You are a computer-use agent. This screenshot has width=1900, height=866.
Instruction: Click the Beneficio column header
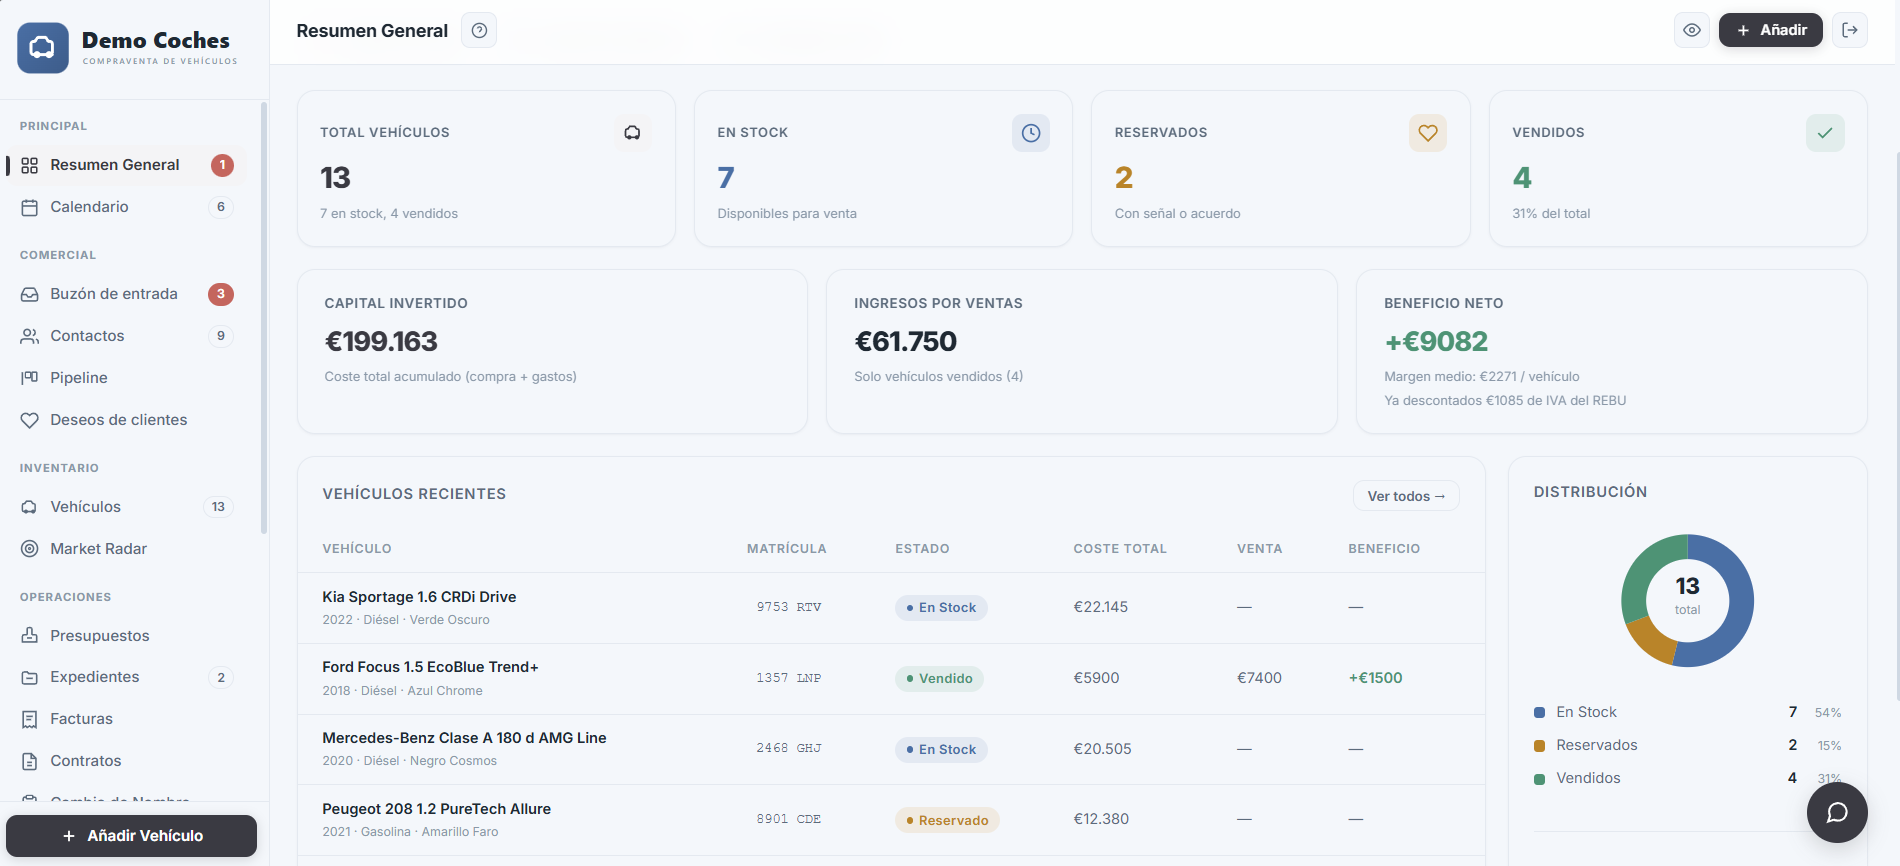[1384, 549]
